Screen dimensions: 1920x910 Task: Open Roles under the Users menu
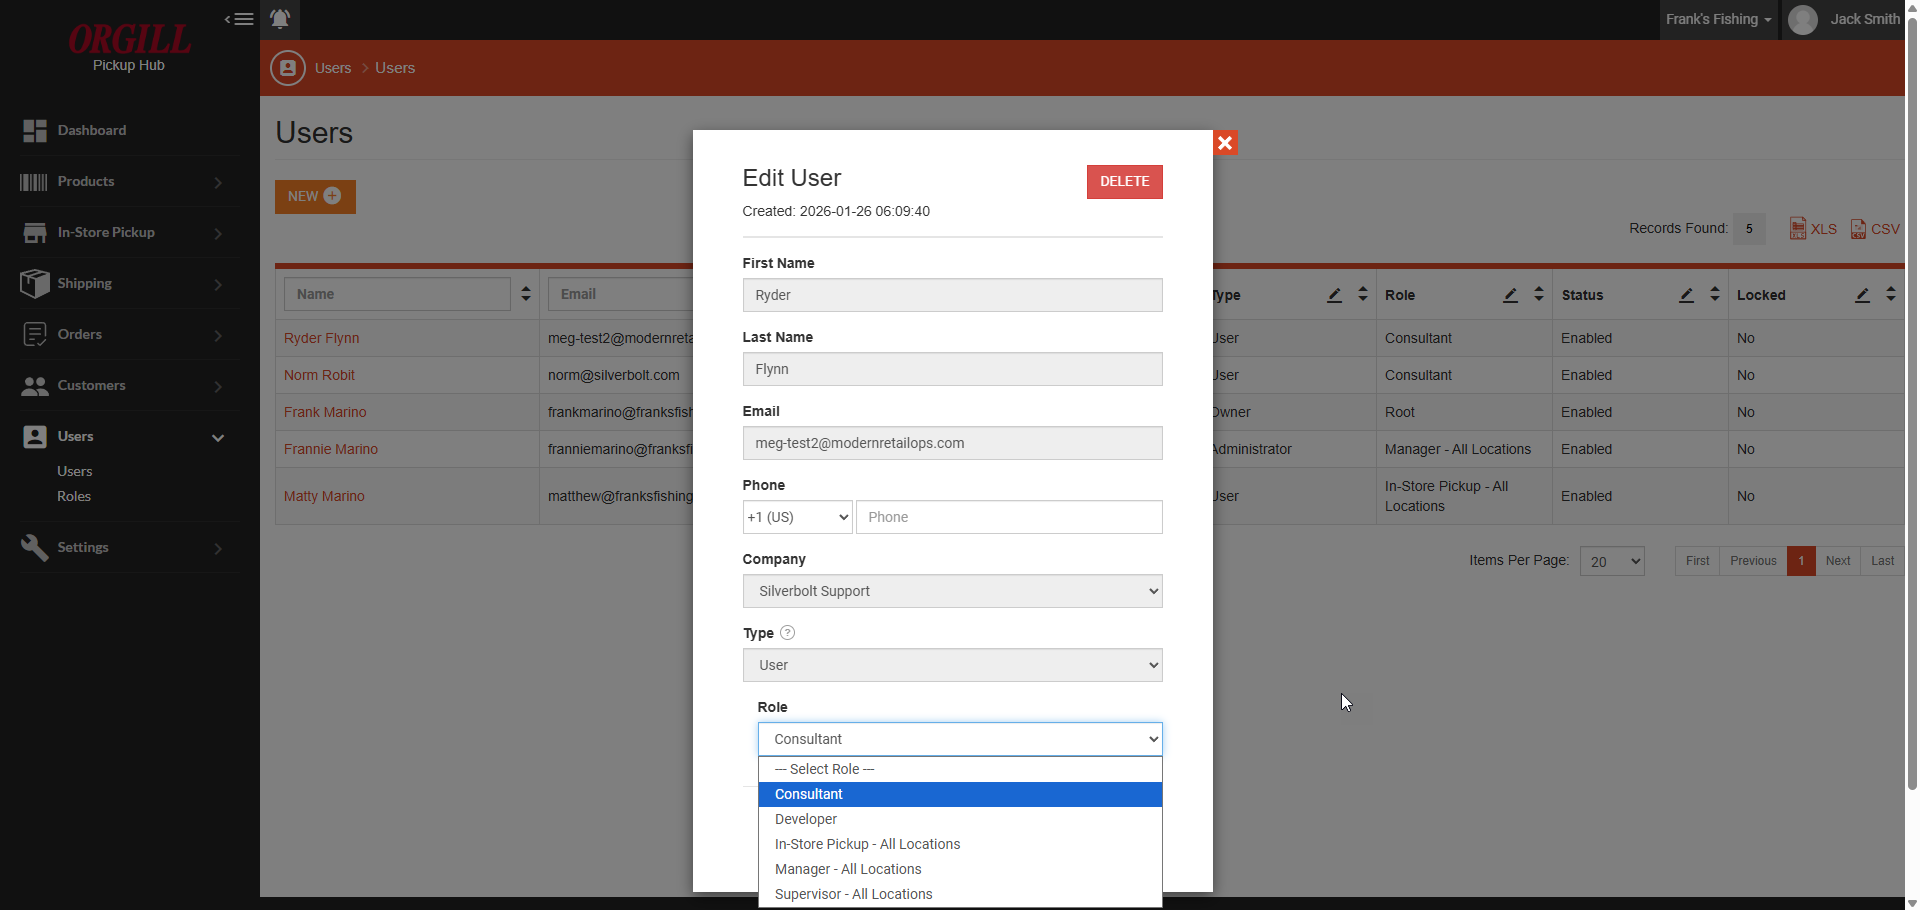(74, 496)
